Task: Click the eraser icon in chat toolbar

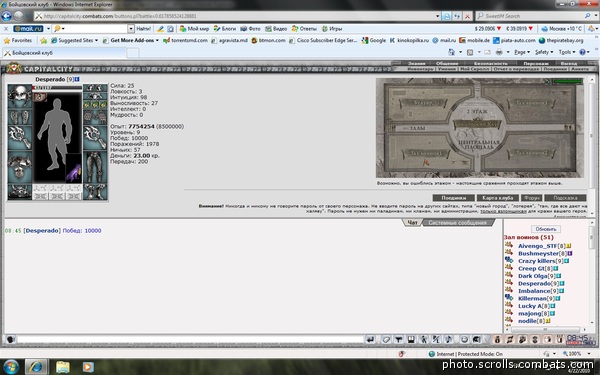Action: pyautogui.click(x=386, y=339)
